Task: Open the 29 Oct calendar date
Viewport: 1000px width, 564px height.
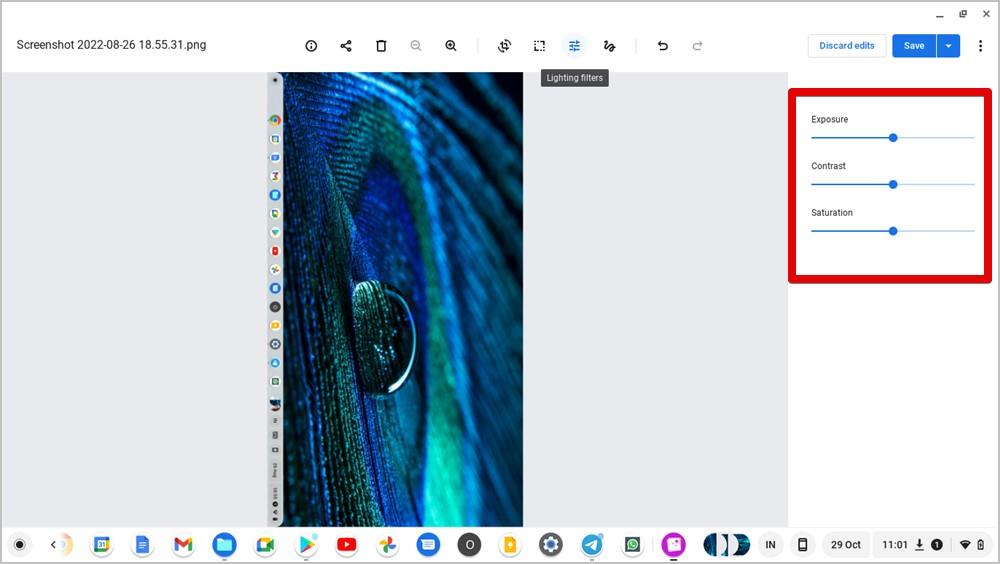Action: click(846, 545)
